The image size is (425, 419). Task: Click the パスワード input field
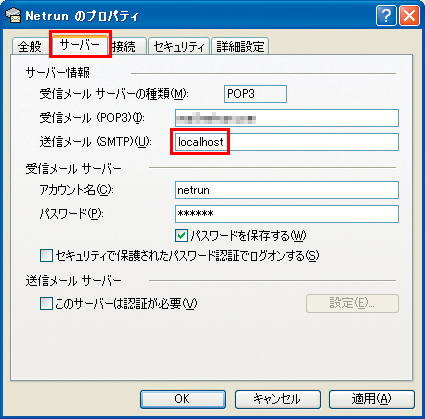click(x=287, y=214)
